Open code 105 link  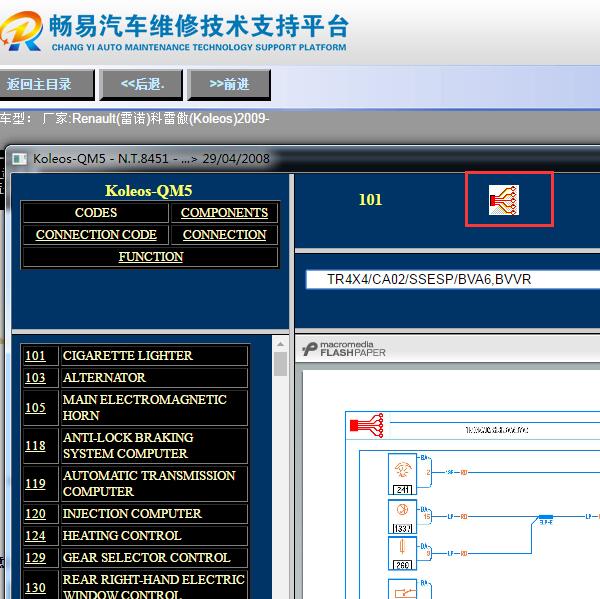pos(35,407)
